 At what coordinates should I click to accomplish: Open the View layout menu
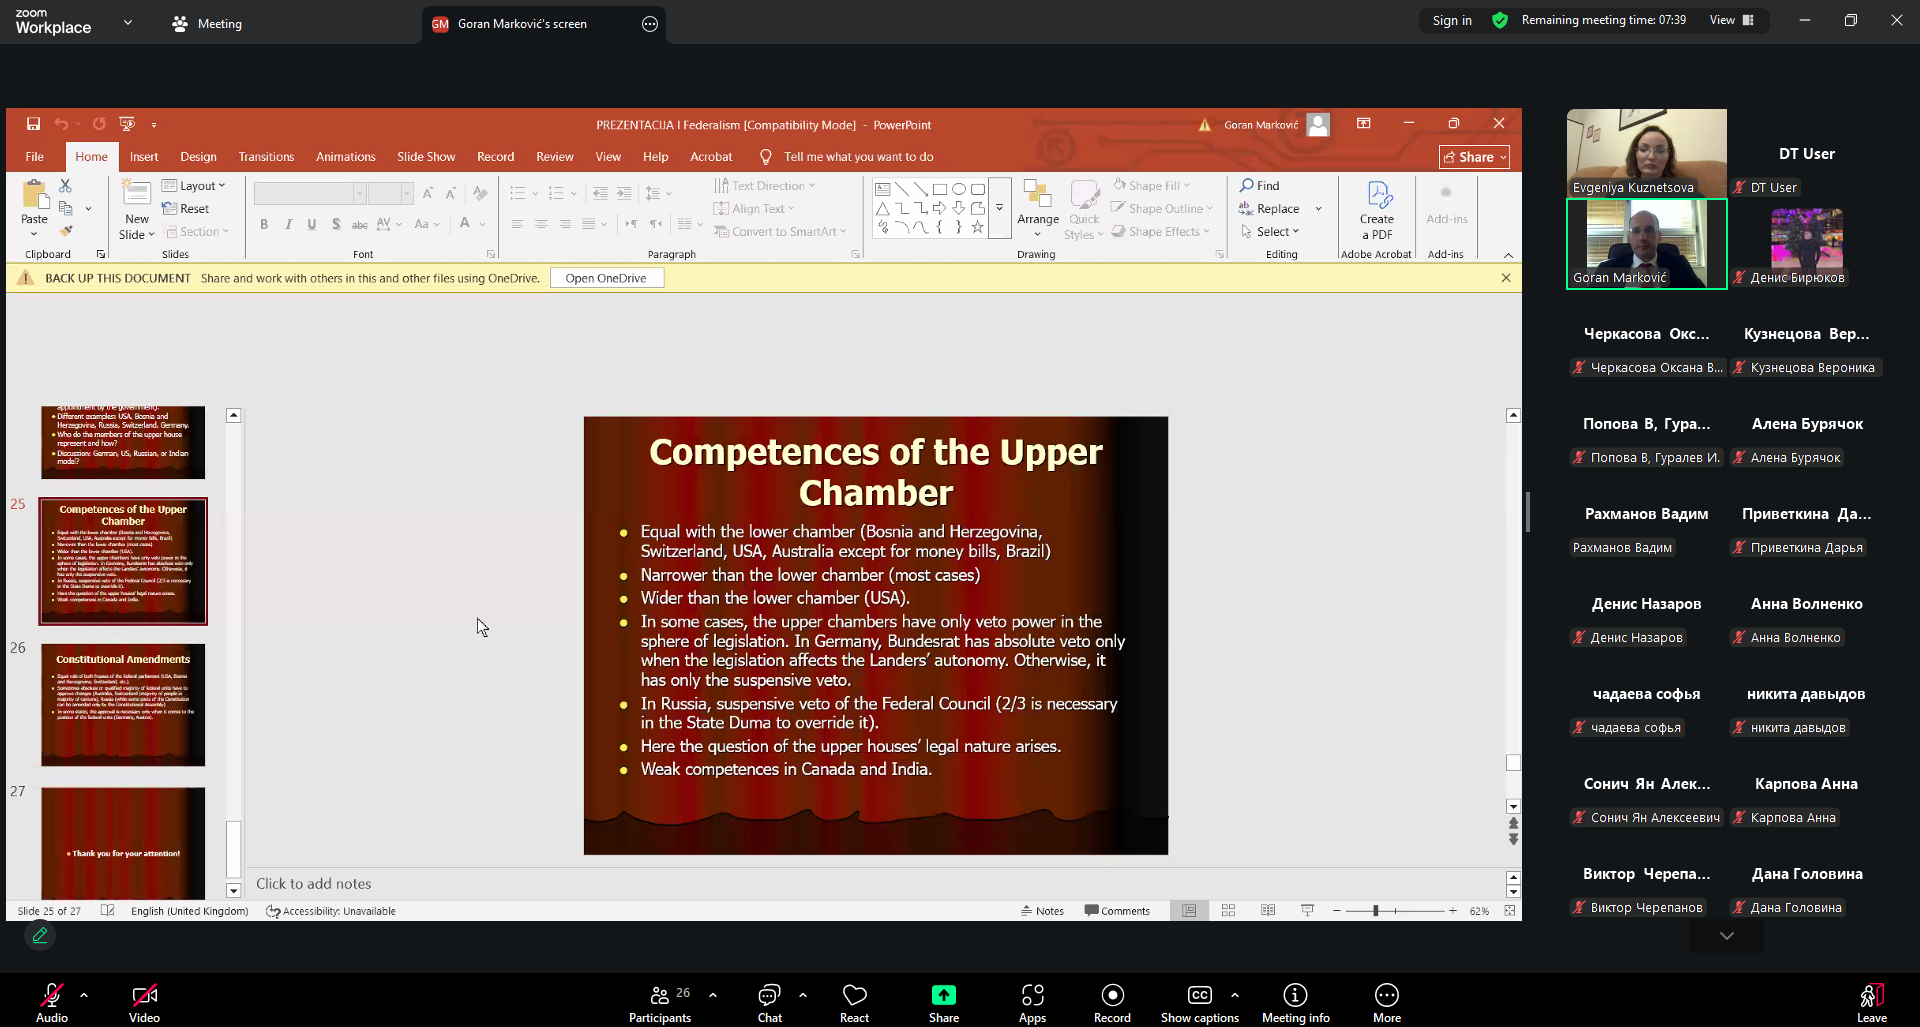pos(1731,20)
